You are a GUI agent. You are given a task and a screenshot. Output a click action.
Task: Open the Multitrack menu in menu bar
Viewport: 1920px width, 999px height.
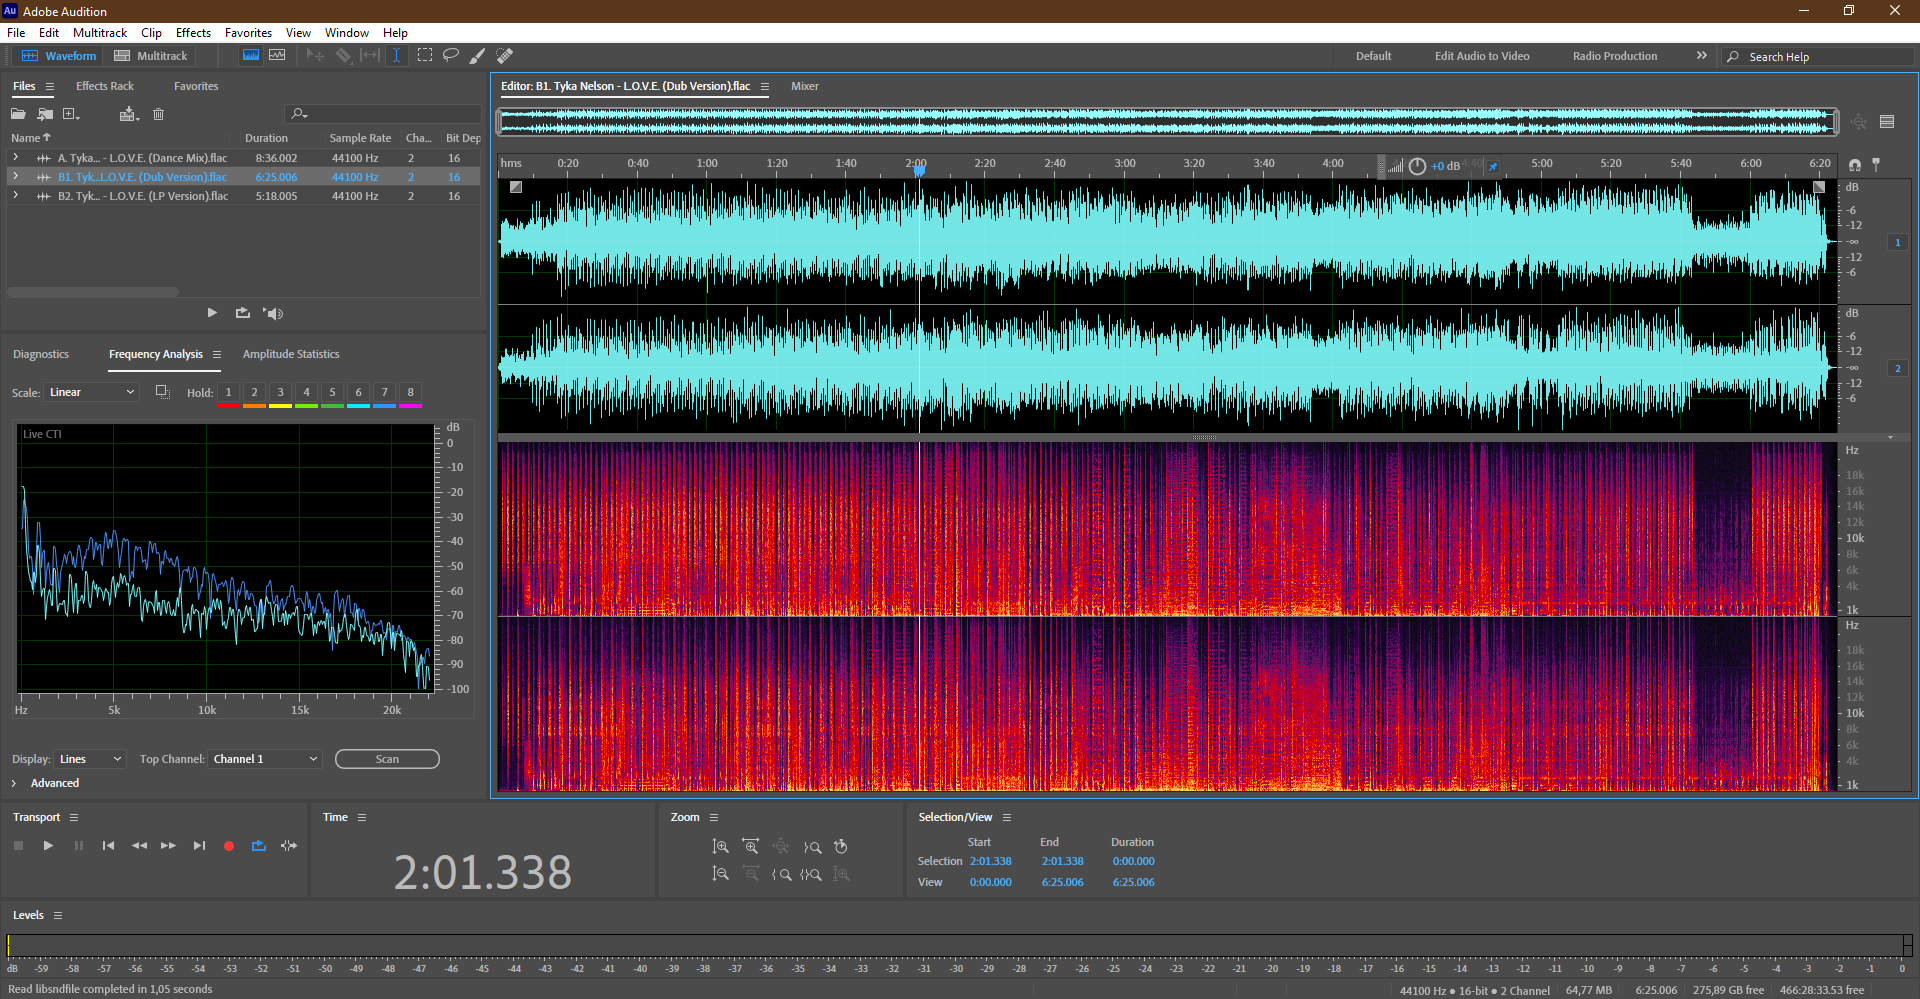click(x=100, y=33)
